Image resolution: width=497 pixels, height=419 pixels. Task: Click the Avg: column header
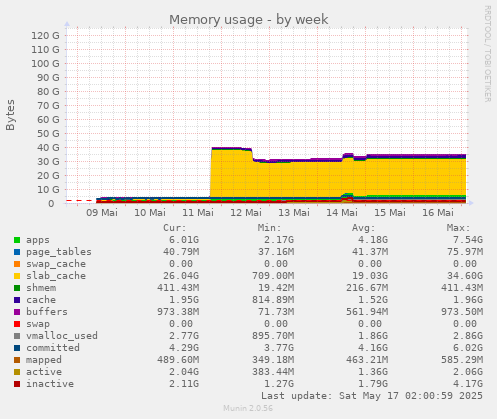tap(364, 228)
